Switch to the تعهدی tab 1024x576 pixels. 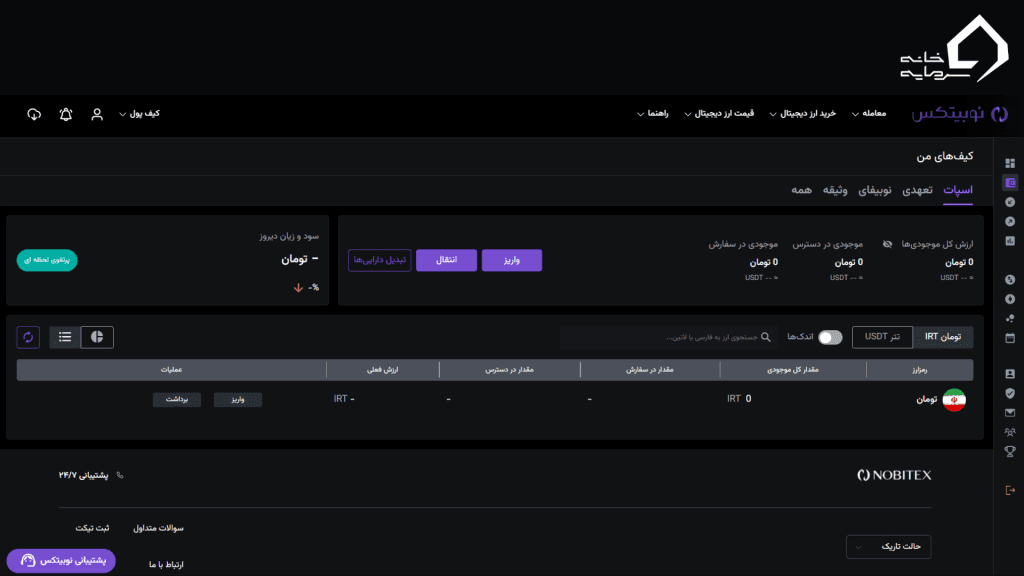click(918, 190)
